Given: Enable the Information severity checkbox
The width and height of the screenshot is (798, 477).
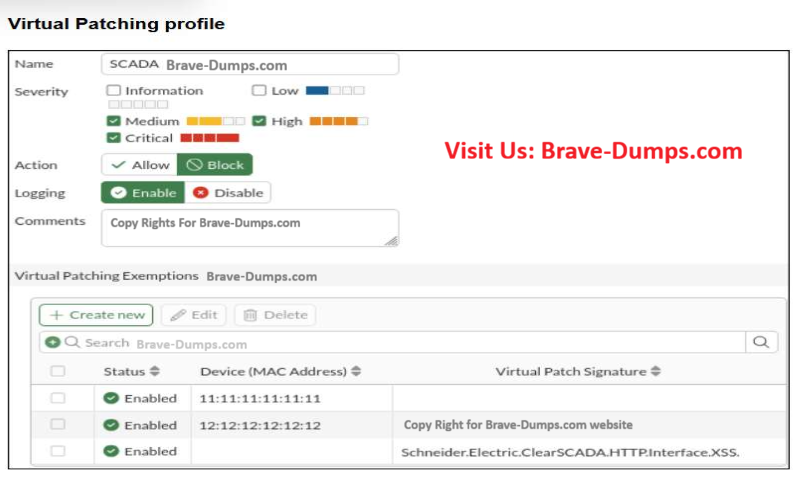Looking at the screenshot, I should [114, 91].
